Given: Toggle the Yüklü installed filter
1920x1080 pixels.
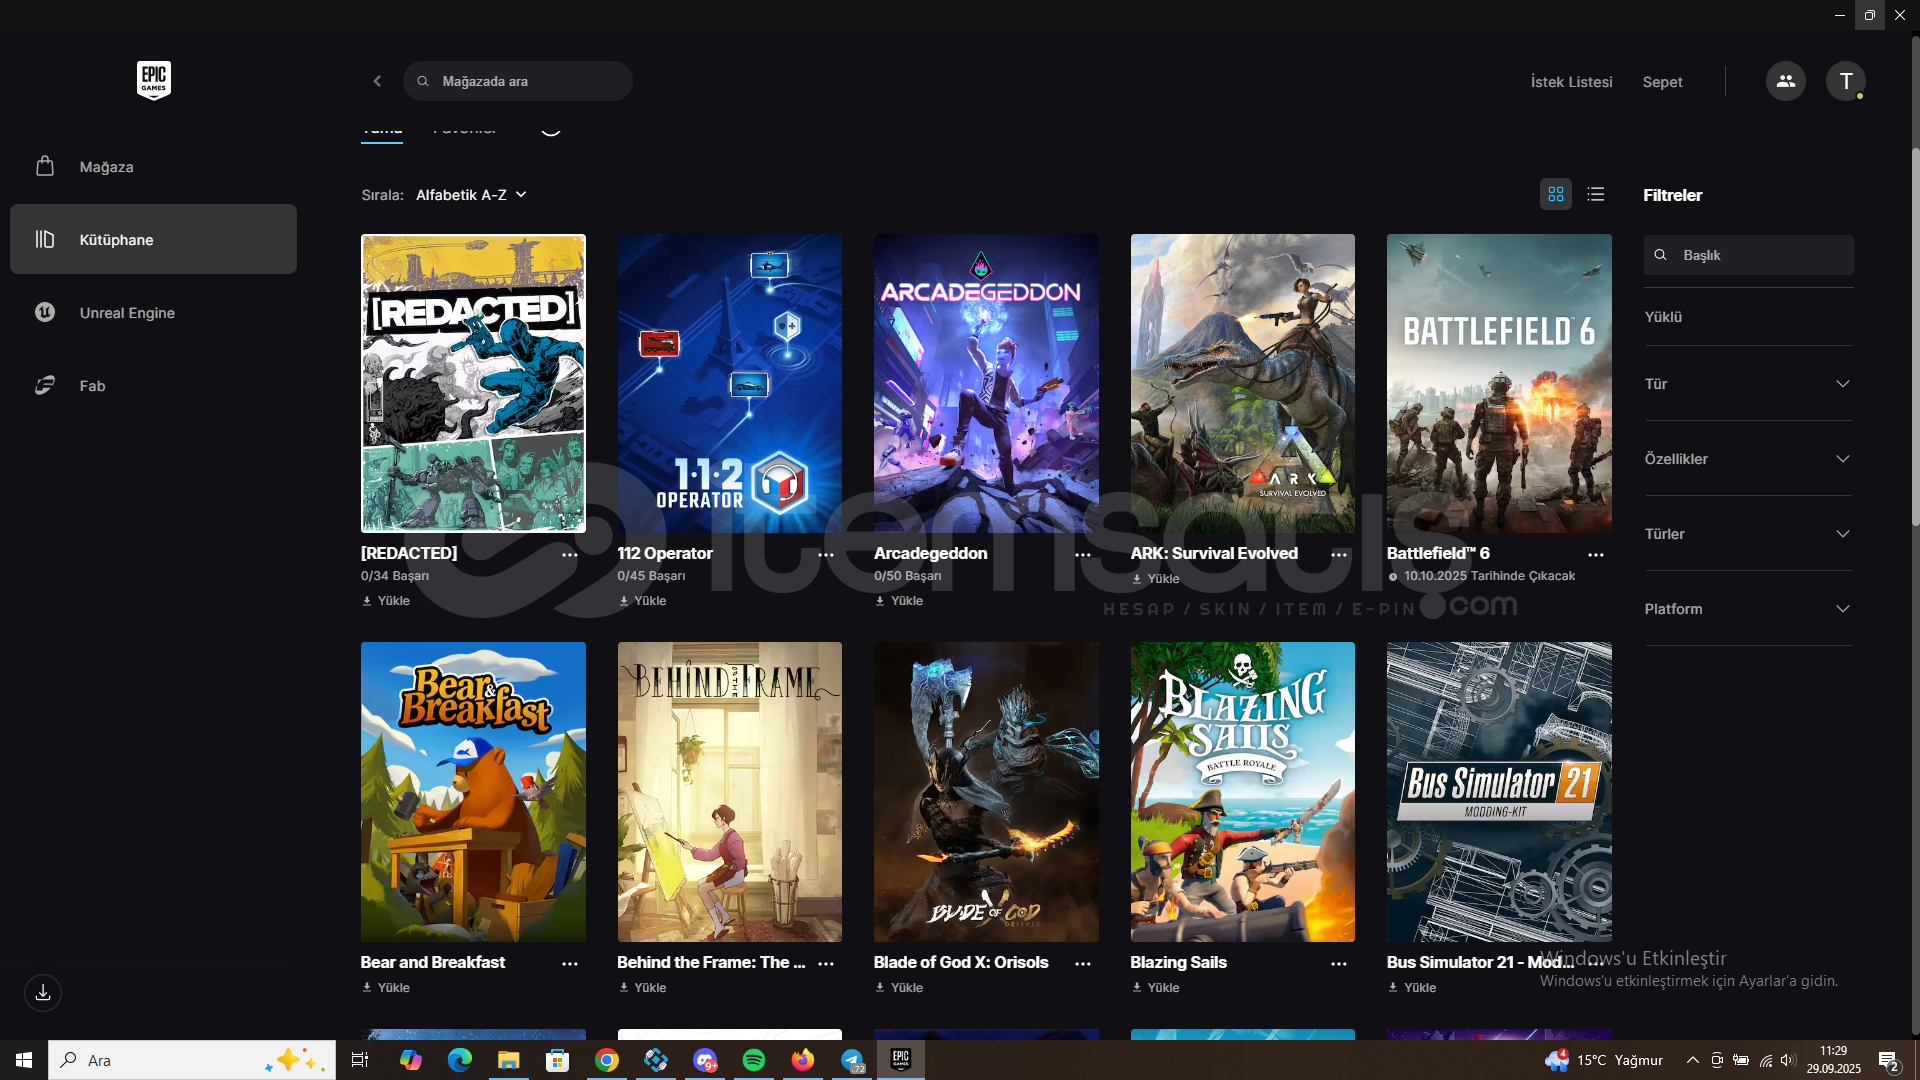Looking at the screenshot, I should pyautogui.click(x=1663, y=317).
